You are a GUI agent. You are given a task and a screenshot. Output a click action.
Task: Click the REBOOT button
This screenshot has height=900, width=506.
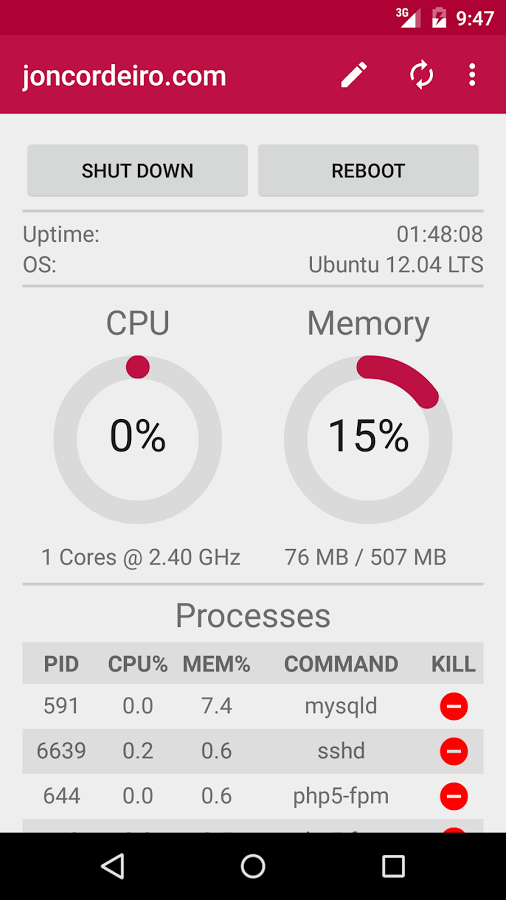368,170
